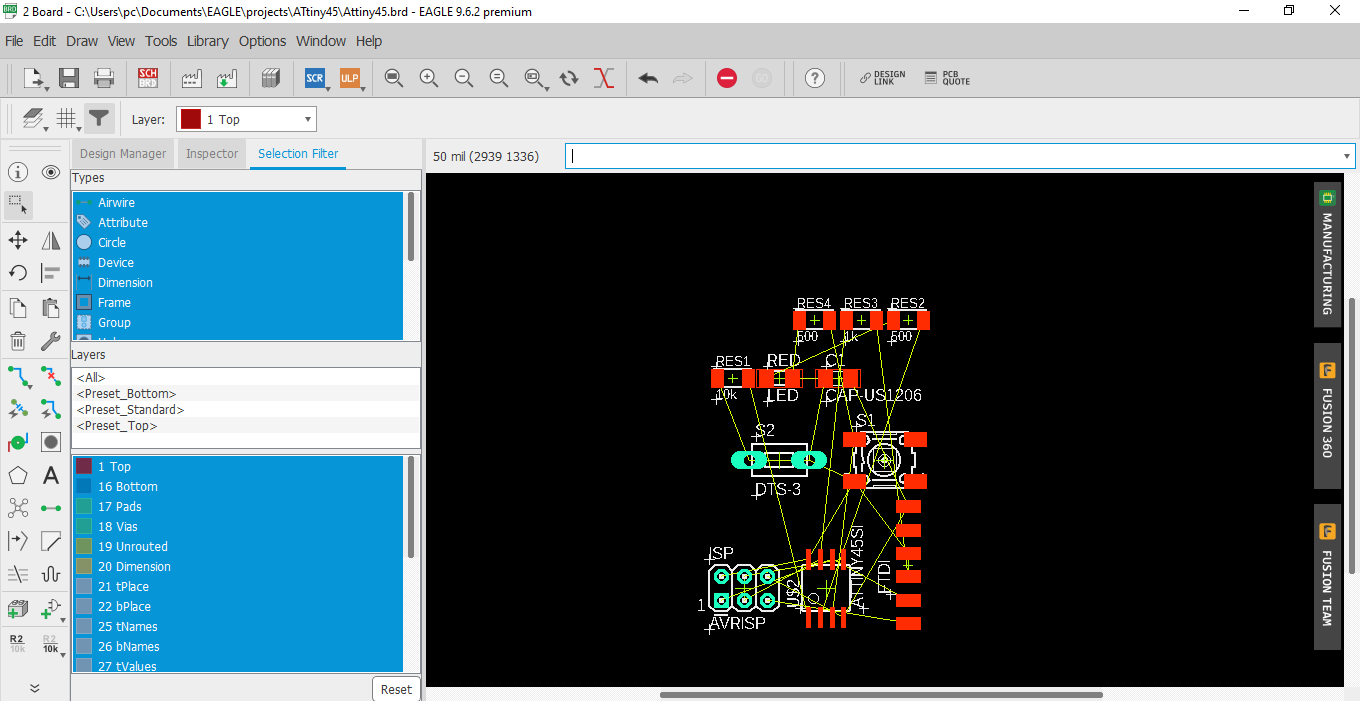Image resolution: width=1360 pixels, height=701 pixels.
Task: Click the Print icon
Action: pyautogui.click(x=104, y=78)
